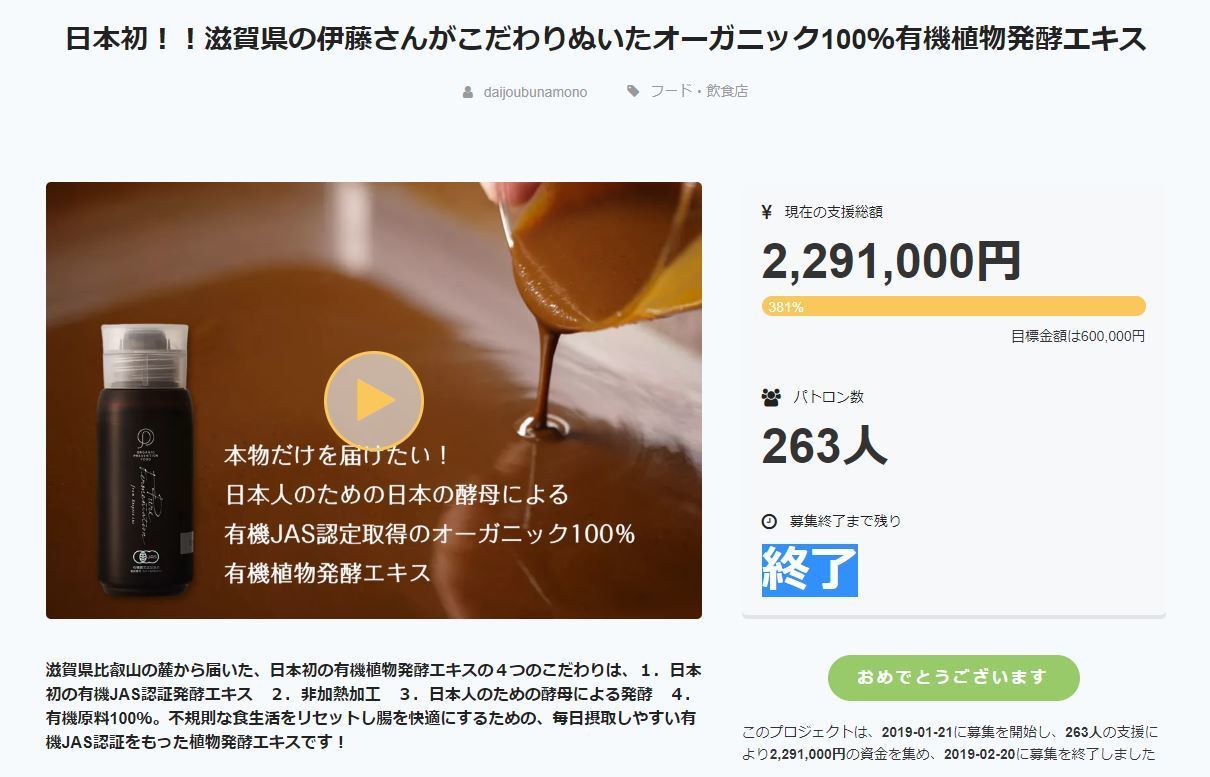This screenshot has height=777, width=1210.
Task: Click the user icon beside daijoubunamono
Action: click(x=468, y=92)
